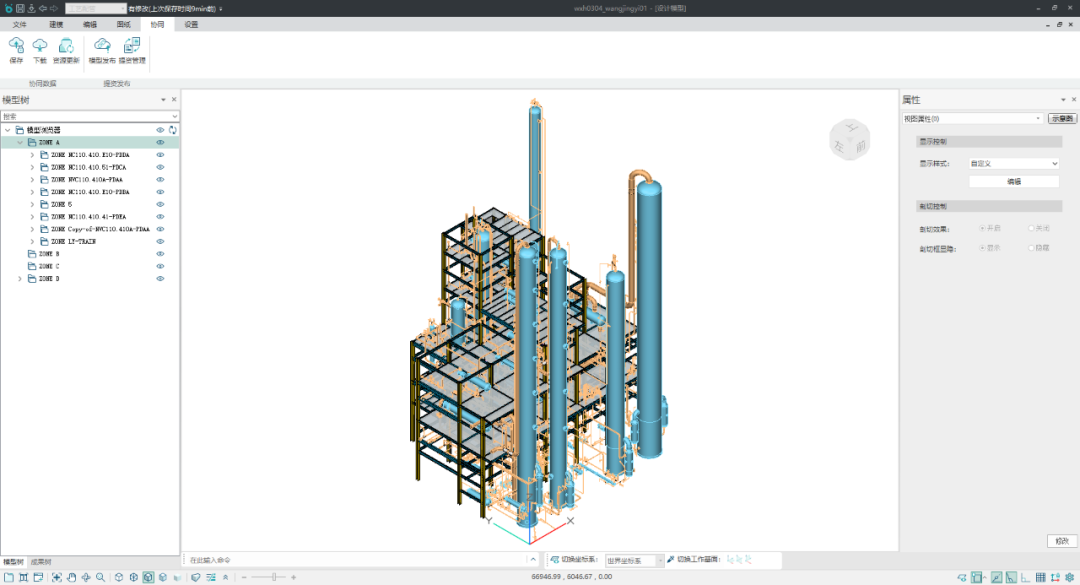Collapse the ZONE A tree node

tap(20, 143)
